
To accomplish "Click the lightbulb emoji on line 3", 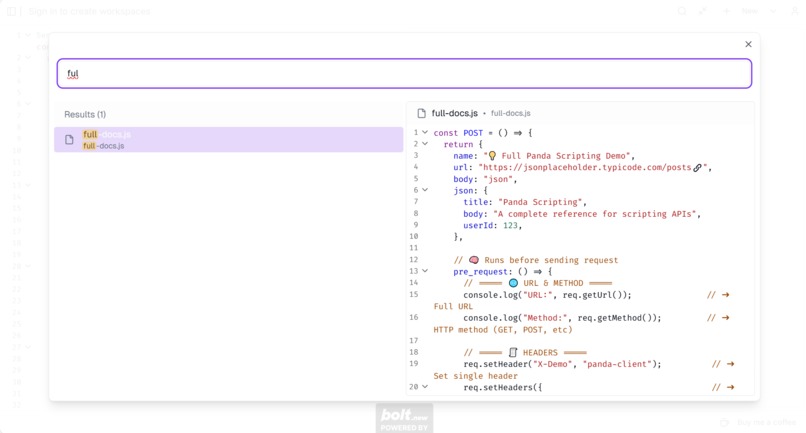I will pos(492,156).
